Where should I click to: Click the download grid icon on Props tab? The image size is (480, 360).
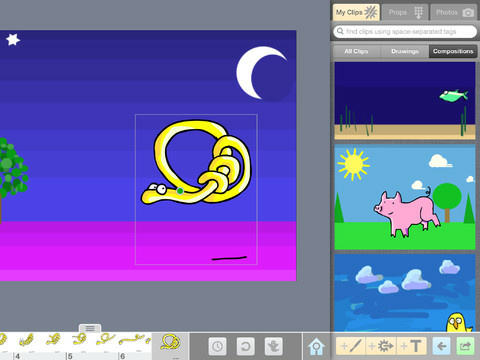click(418, 13)
